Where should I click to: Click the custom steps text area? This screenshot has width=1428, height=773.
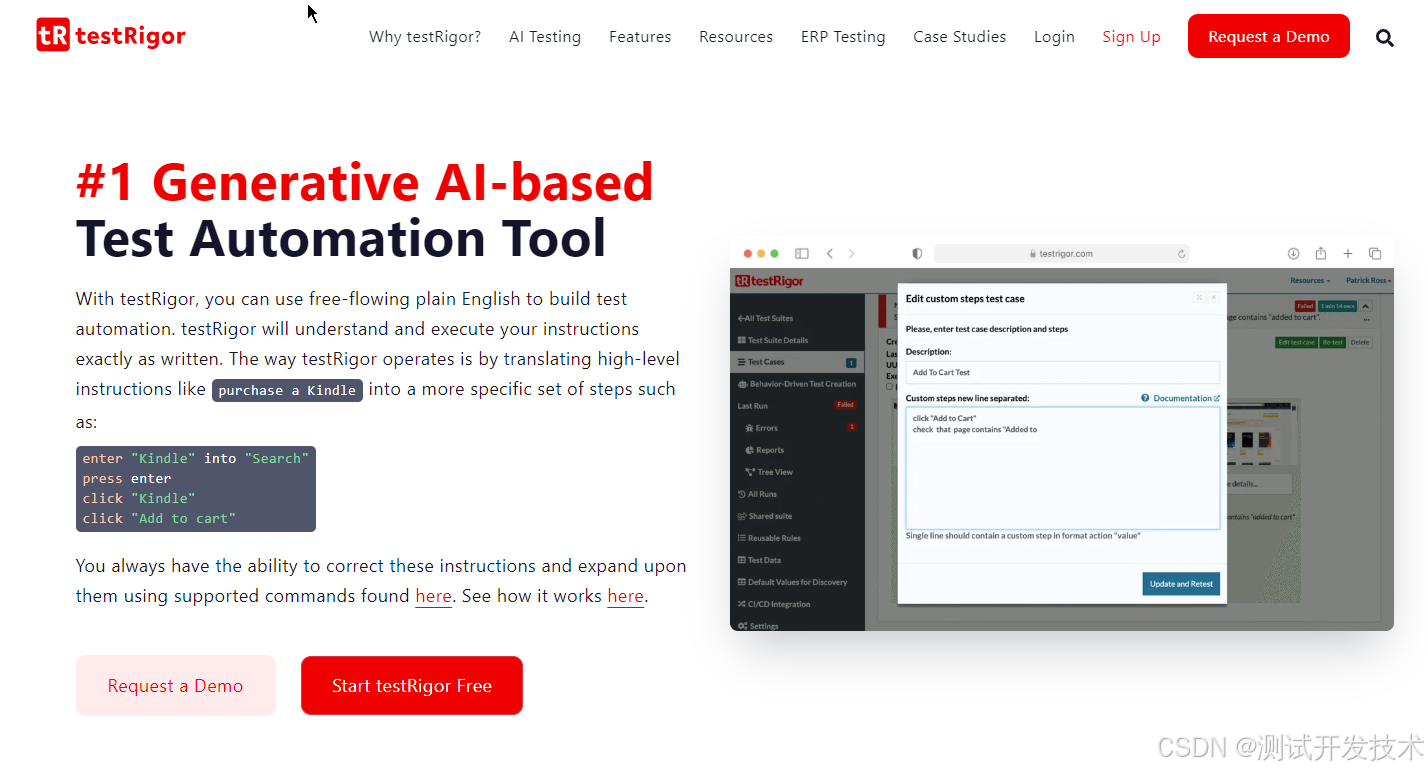click(1063, 468)
